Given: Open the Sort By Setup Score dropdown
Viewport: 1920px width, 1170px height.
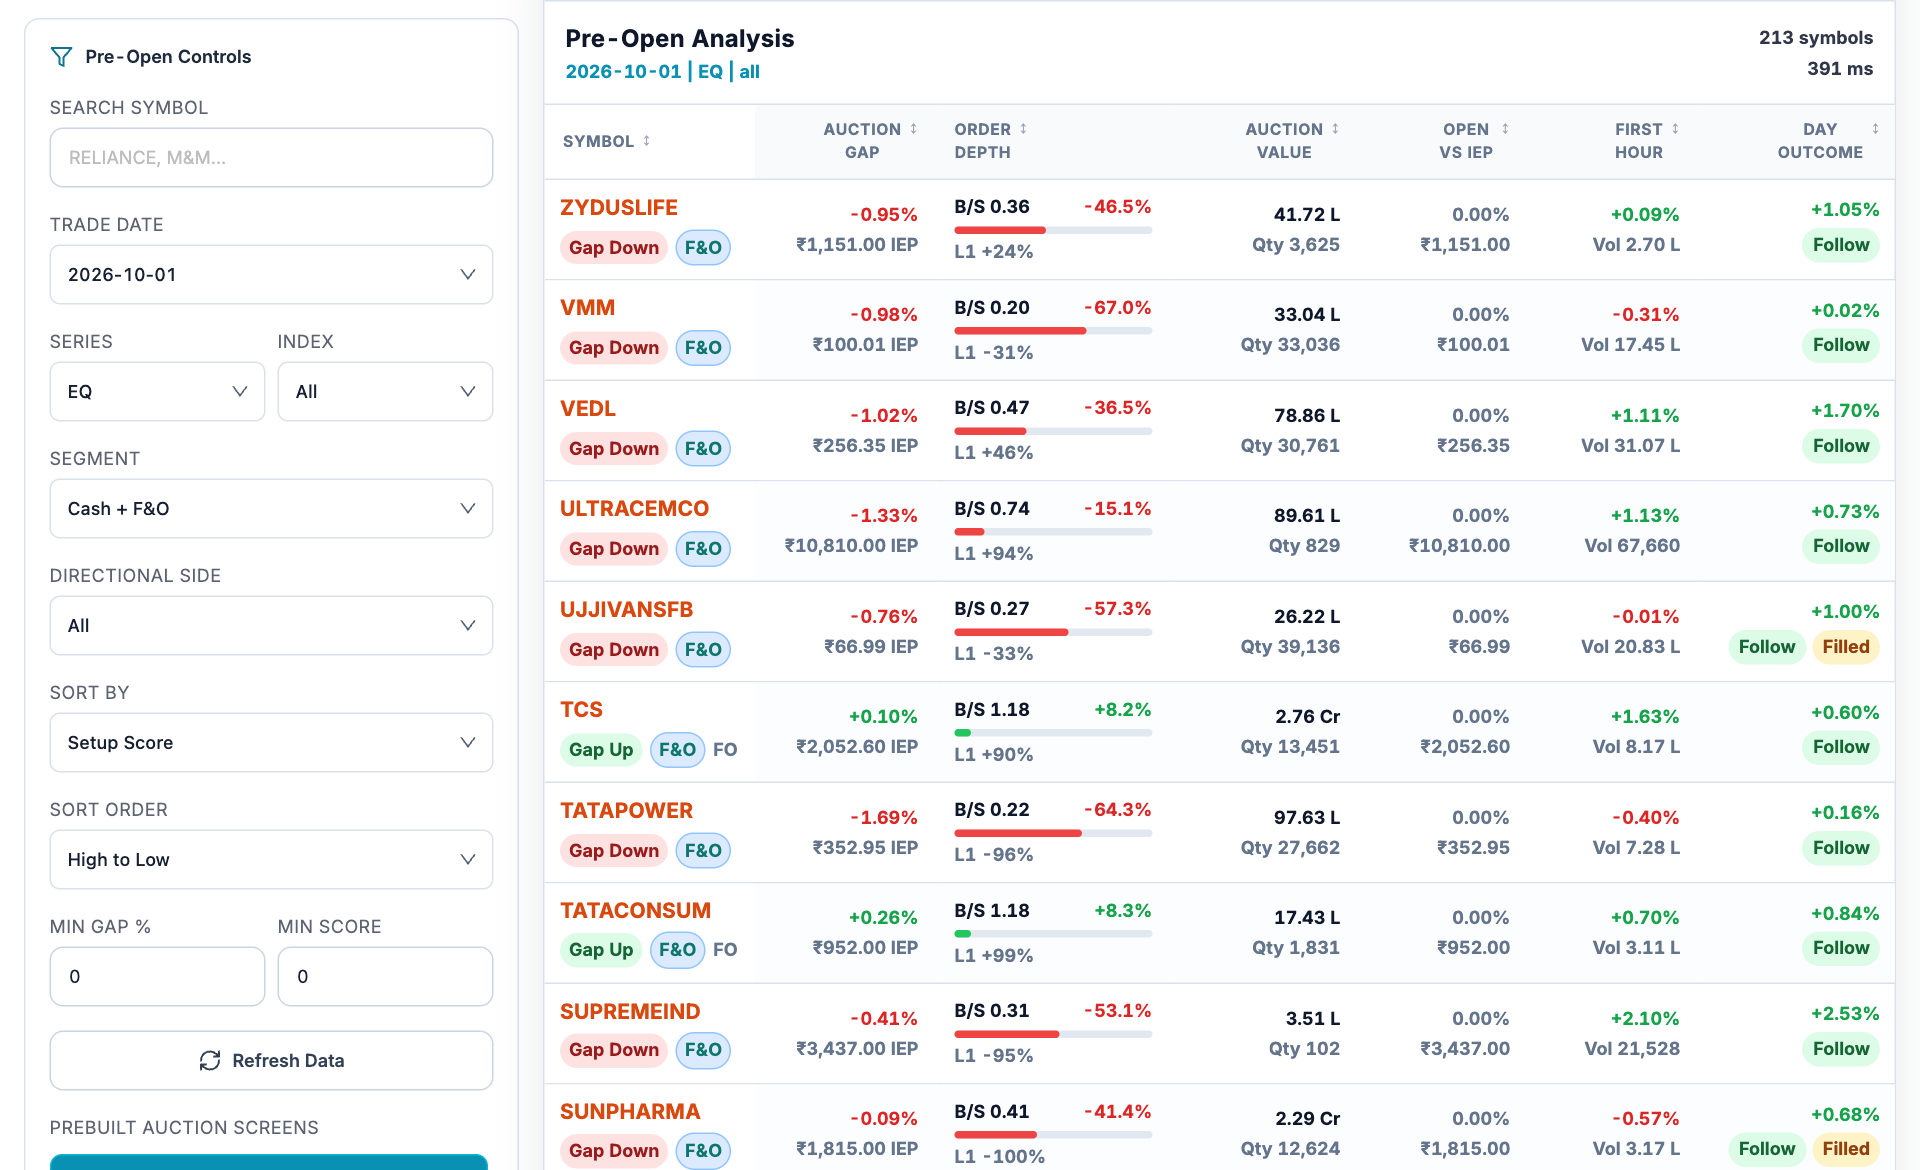Looking at the screenshot, I should [271, 742].
